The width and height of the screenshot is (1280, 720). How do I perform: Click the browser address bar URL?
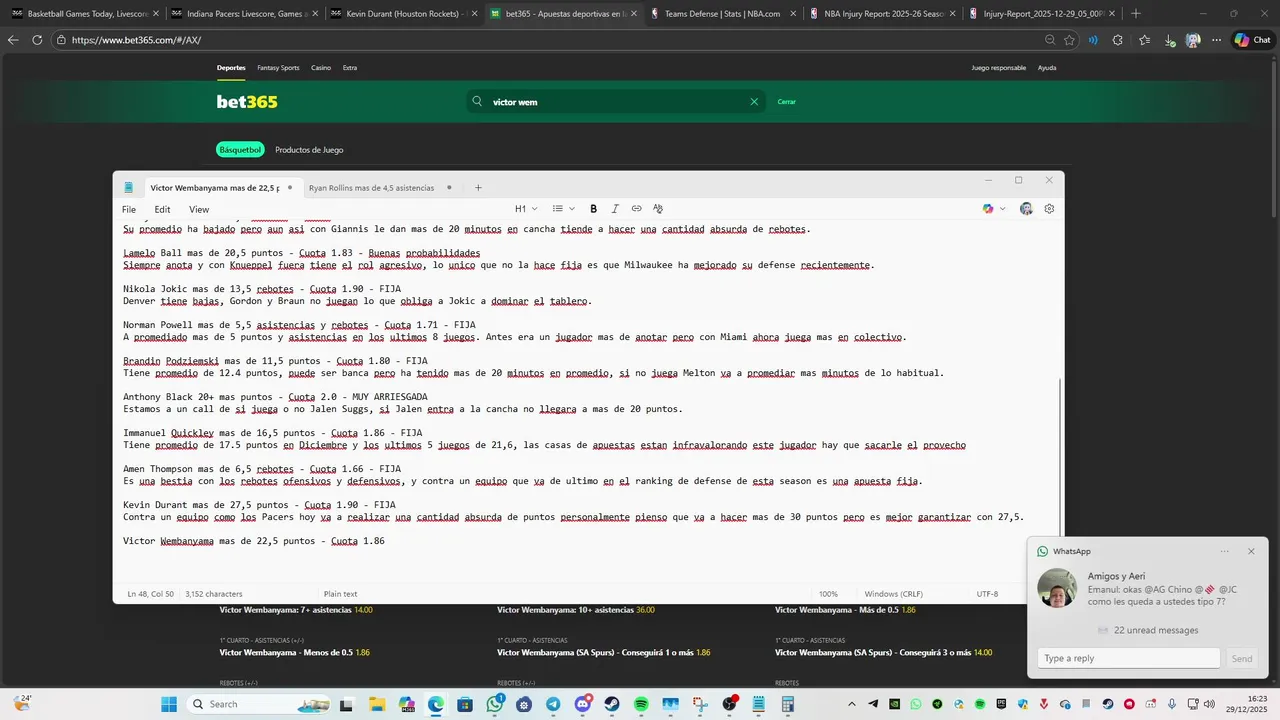[x=136, y=40]
